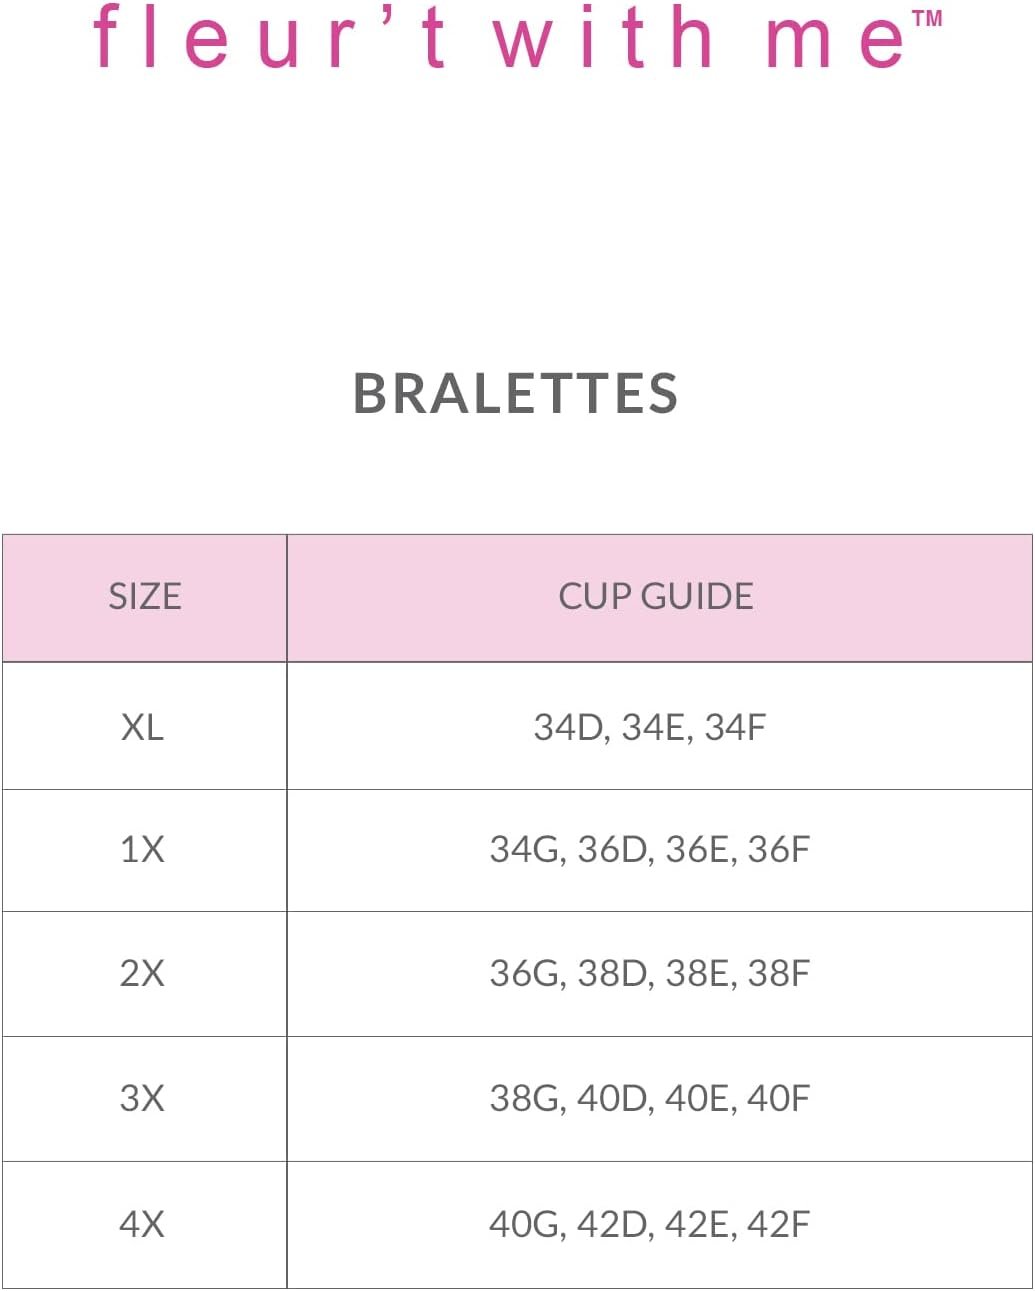The image size is (1035, 1291).
Task: Select the 40G, 42D, 42E, 42F cell
Action: [660, 1224]
